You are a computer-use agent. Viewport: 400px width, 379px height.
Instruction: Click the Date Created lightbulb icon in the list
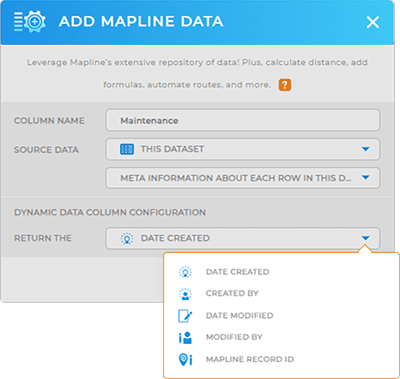(x=185, y=272)
